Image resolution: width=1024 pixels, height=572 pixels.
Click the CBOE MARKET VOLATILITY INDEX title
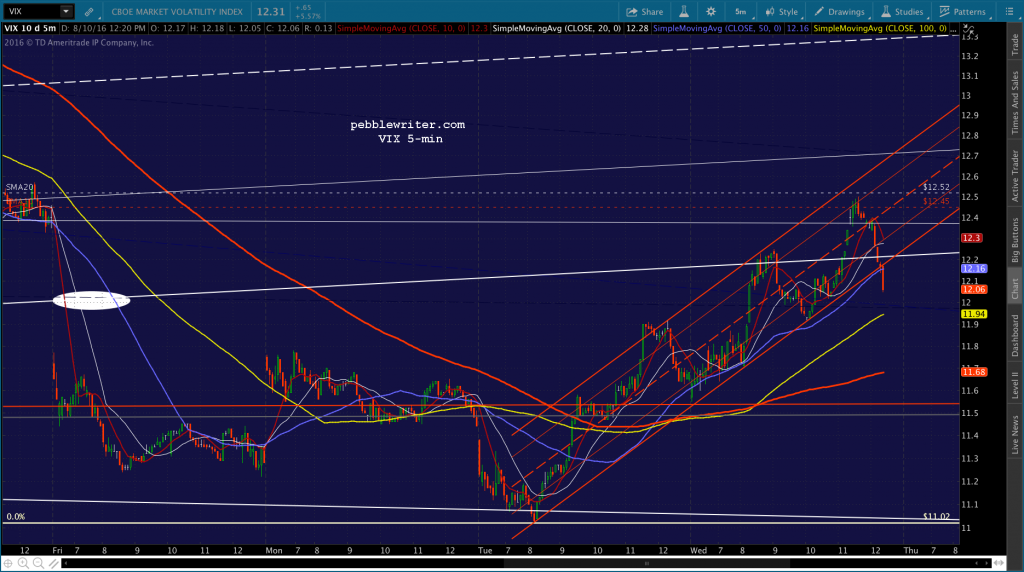(x=176, y=12)
